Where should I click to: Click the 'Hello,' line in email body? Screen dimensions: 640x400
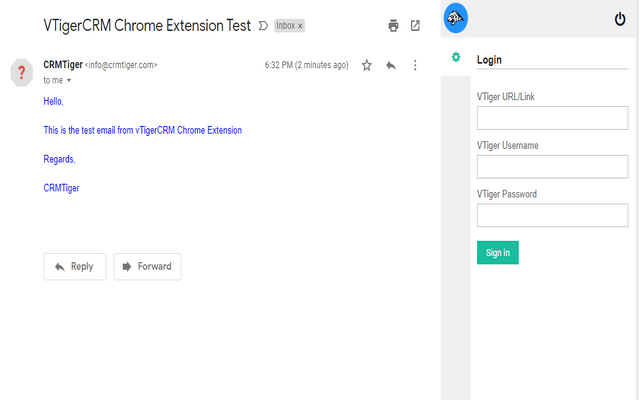(53, 101)
